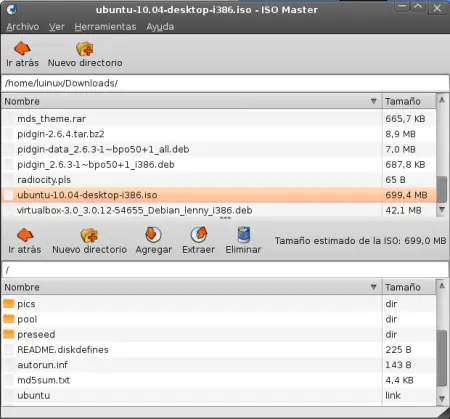
Task: Select mds_theme.rar file name
Action: pos(52,119)
